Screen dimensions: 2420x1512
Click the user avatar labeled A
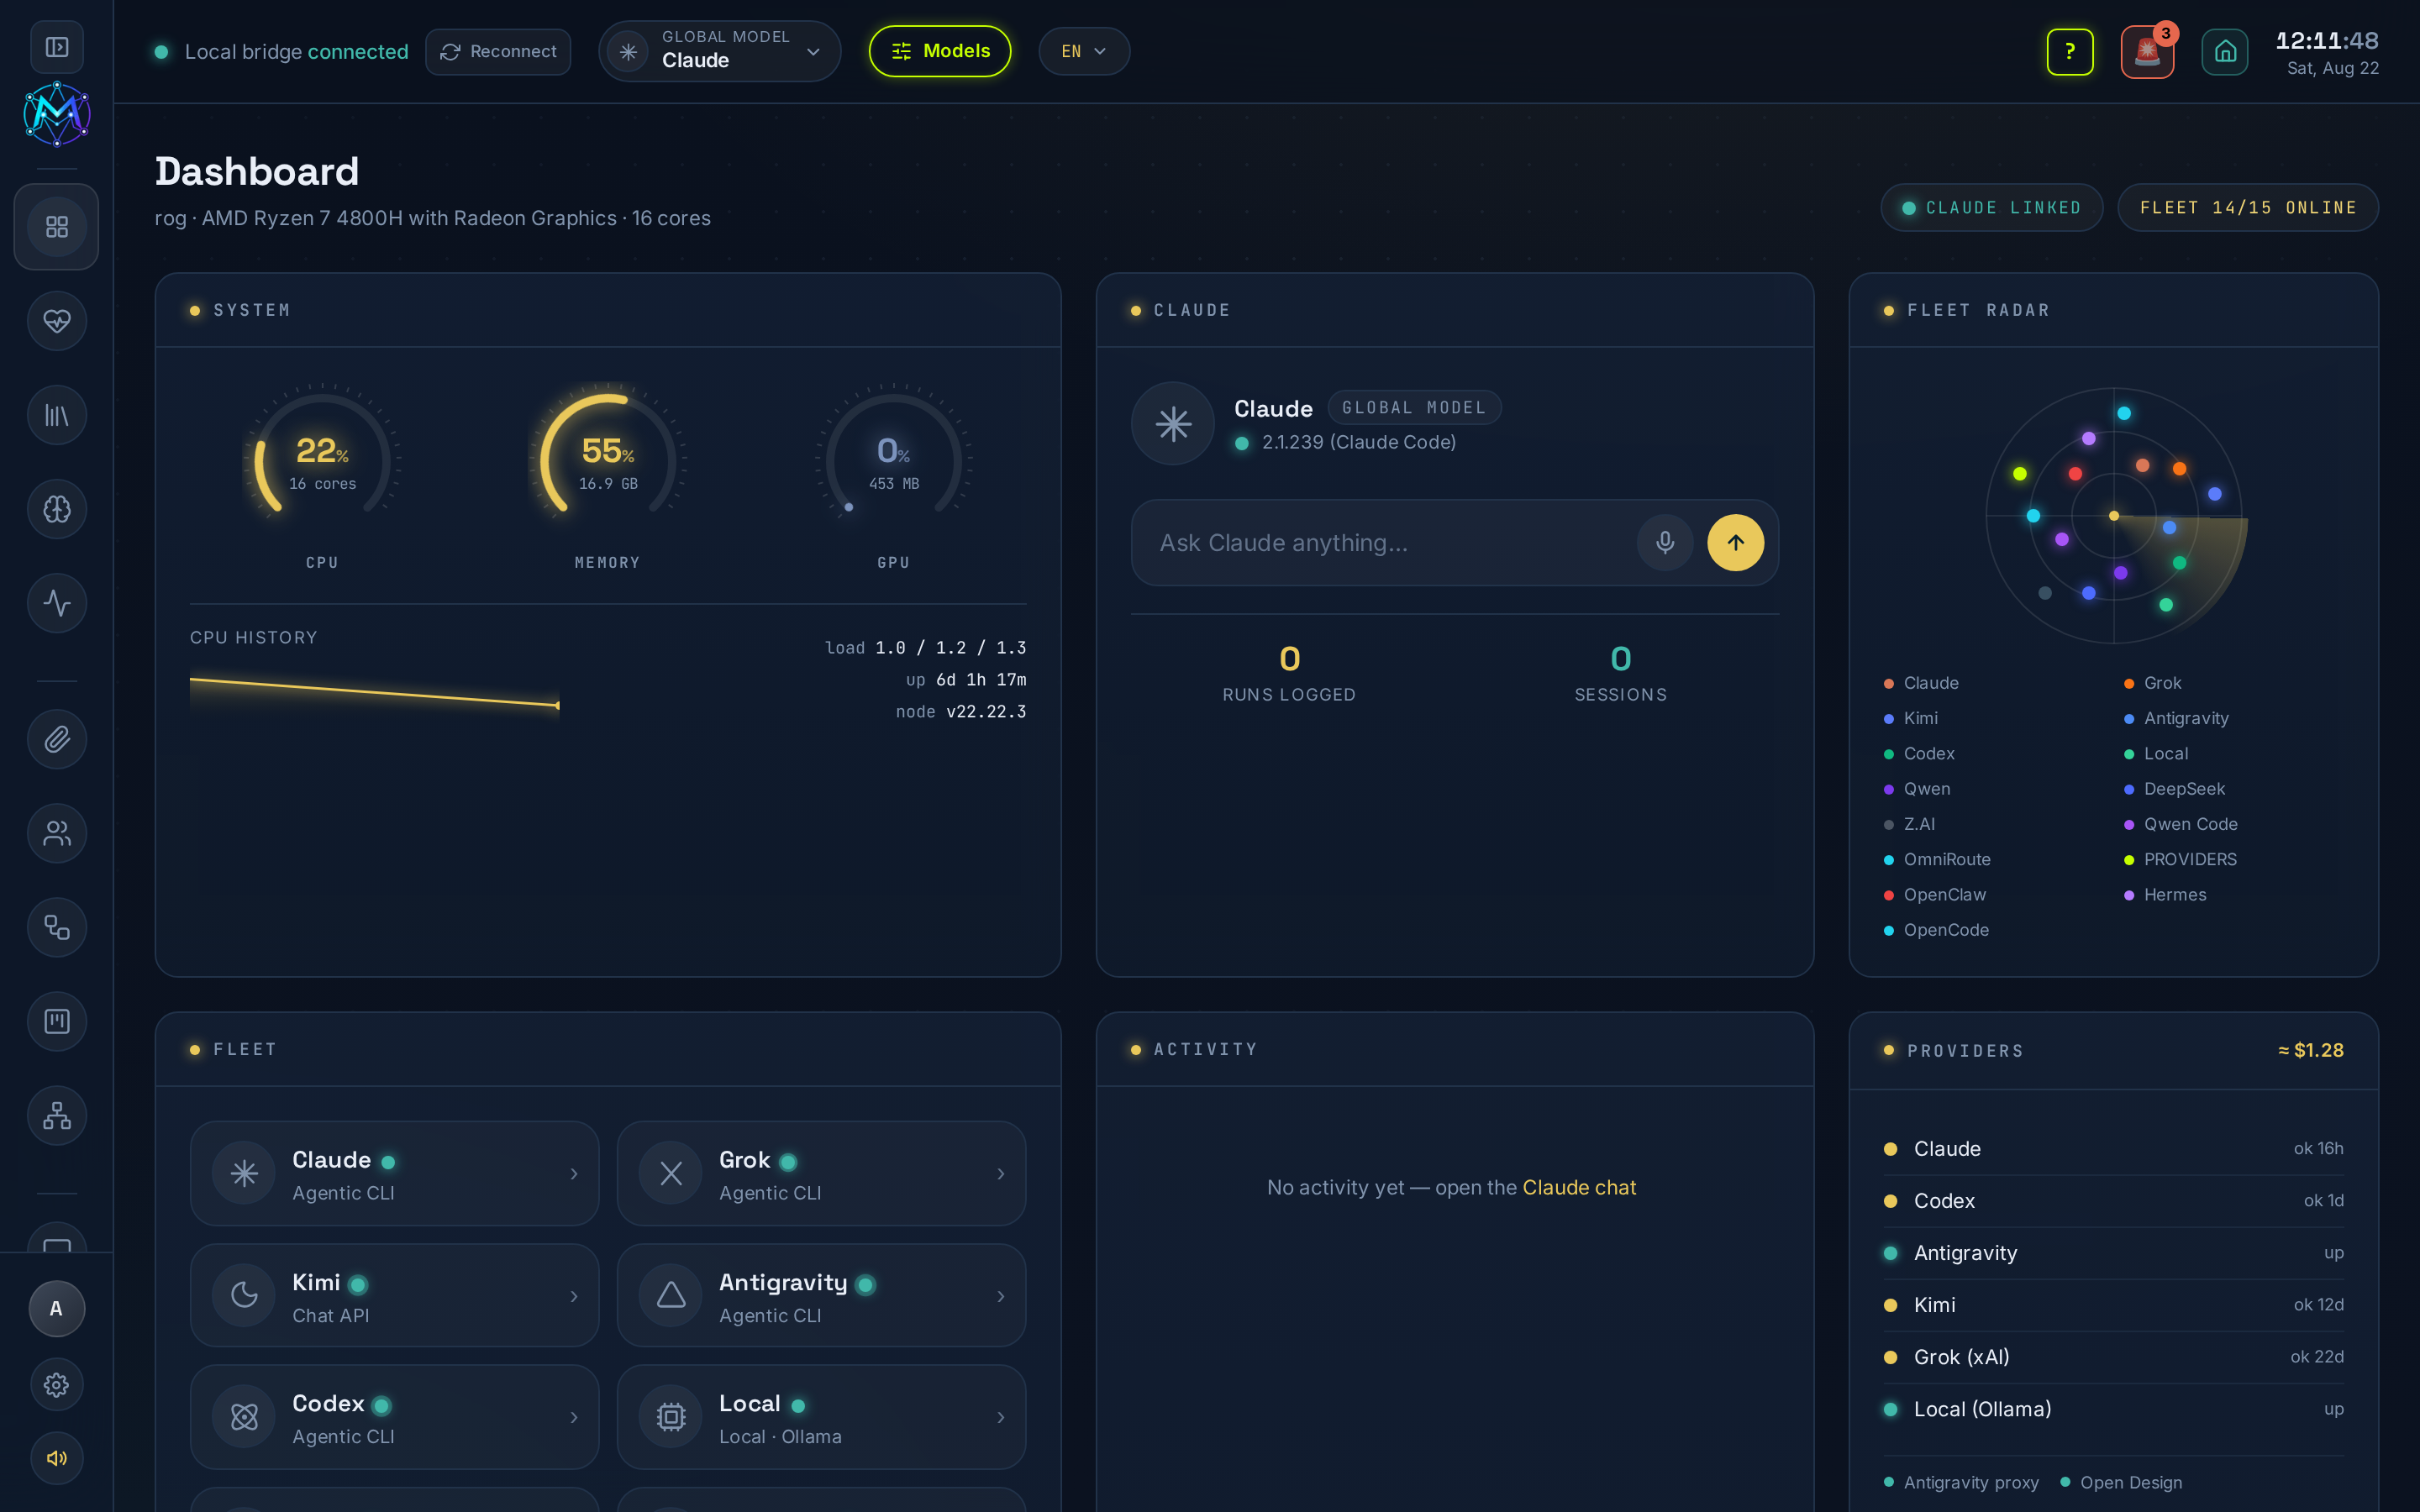click(x=57, y=1308)
